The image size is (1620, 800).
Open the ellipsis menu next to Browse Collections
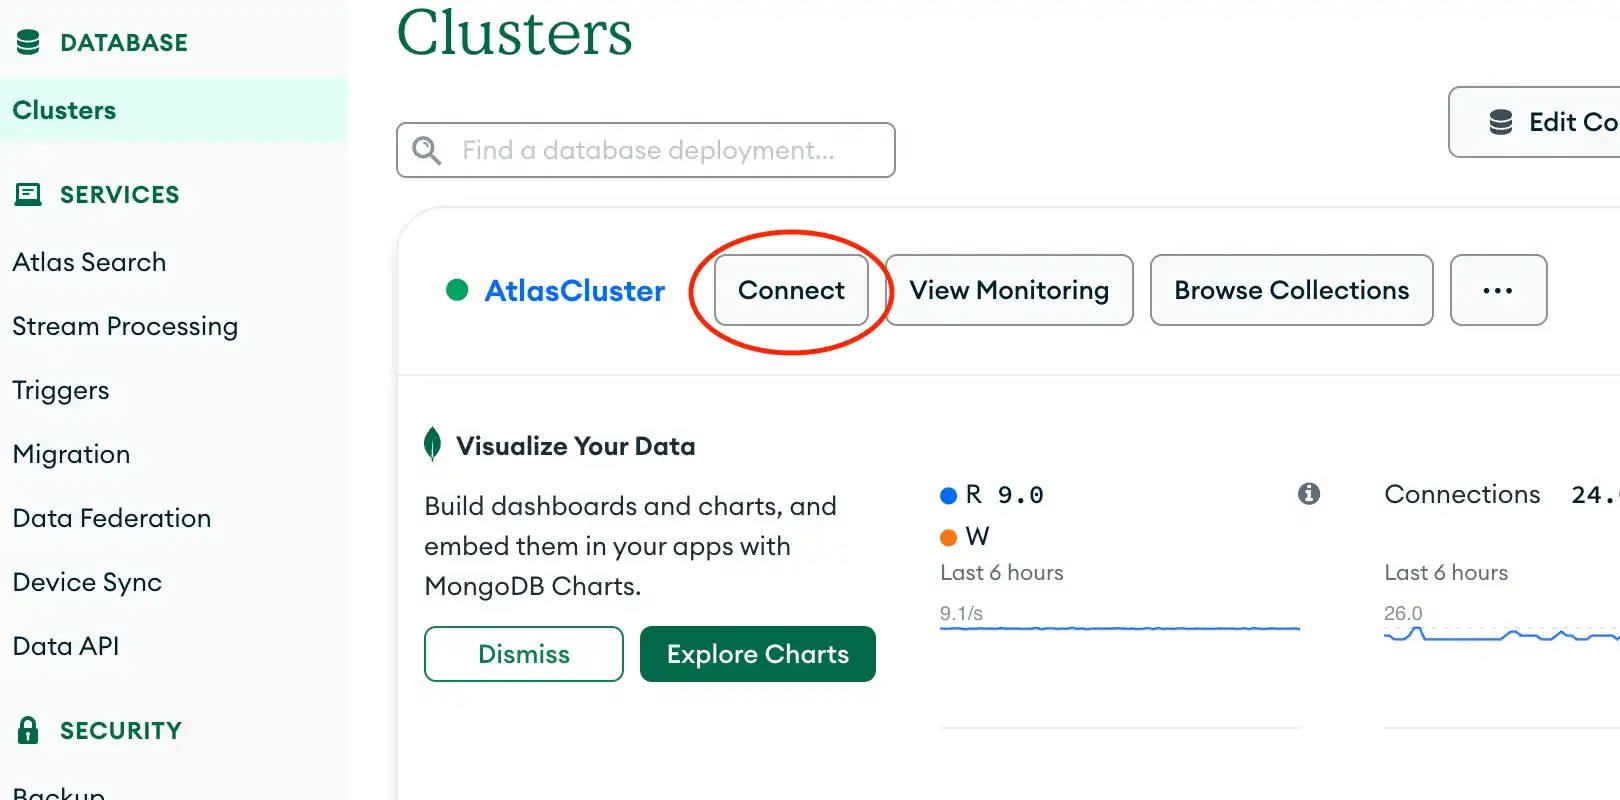[x=1498, y=290]
